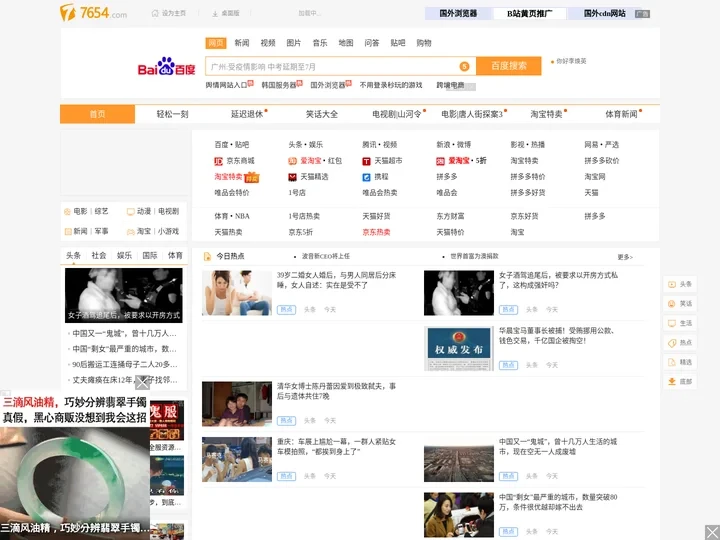Click the red icon before 爱淘宝·5折
This screenshot has width=720, height=540.
440,161
